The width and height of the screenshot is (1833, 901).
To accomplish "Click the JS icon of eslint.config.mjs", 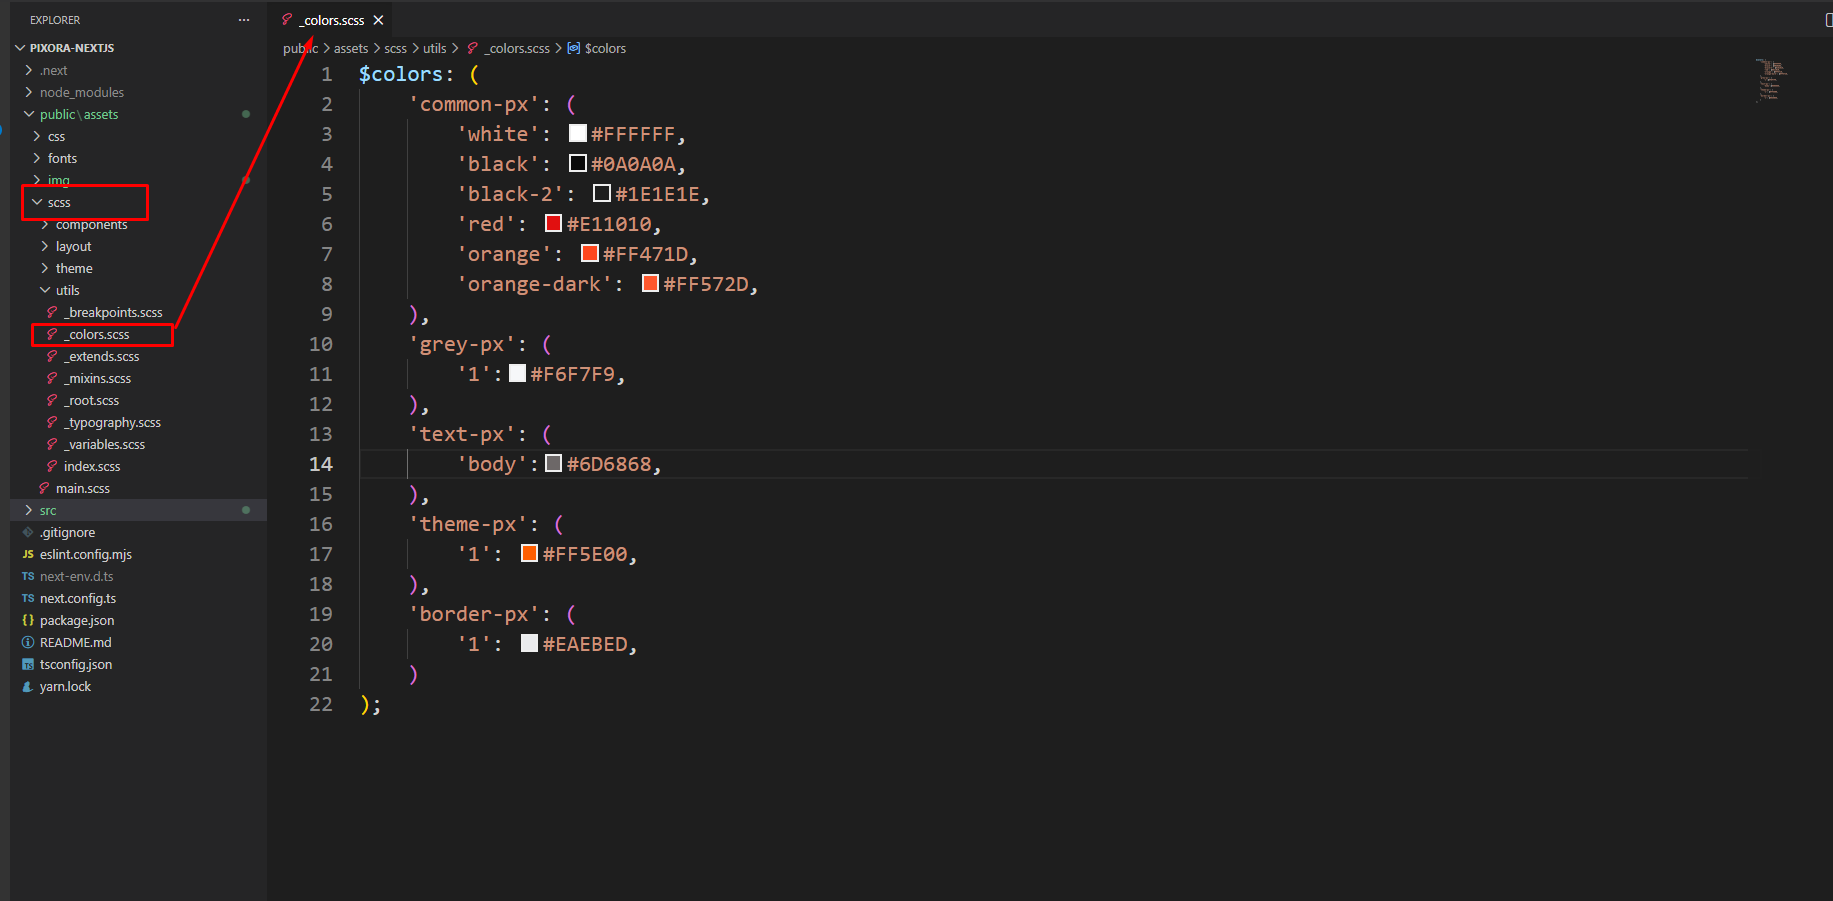I will tap(28, 554).
